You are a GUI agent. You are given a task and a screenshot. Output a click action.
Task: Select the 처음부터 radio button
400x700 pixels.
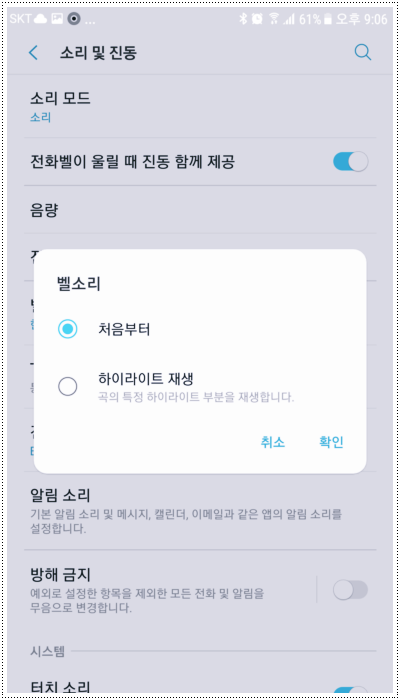[x=67, y=329]
